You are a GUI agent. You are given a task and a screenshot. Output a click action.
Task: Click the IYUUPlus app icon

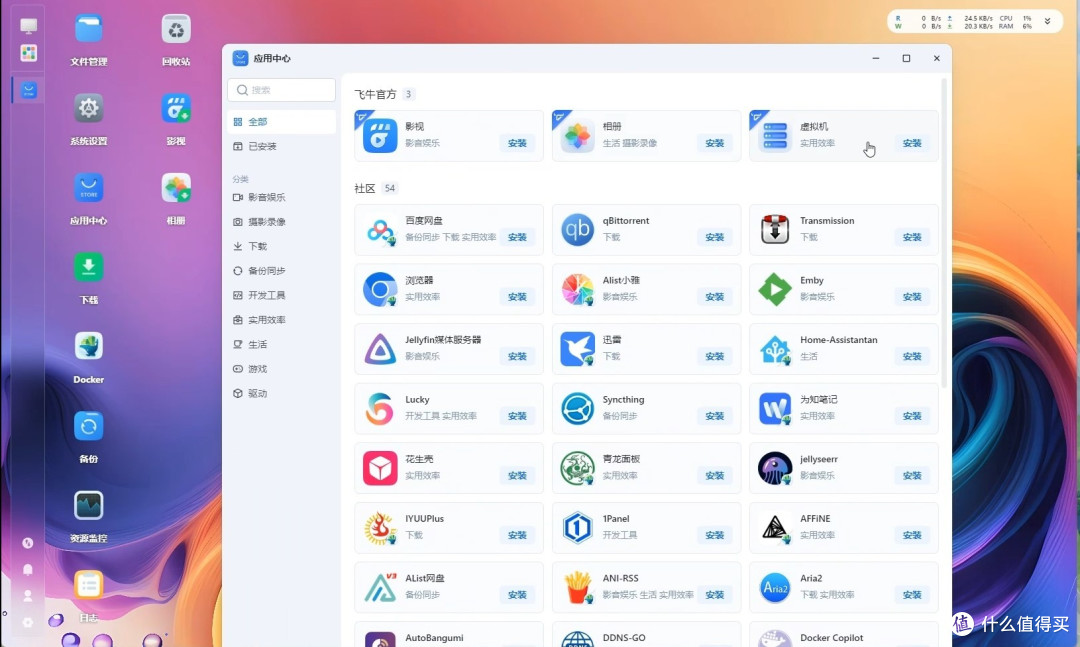[380, 528]
